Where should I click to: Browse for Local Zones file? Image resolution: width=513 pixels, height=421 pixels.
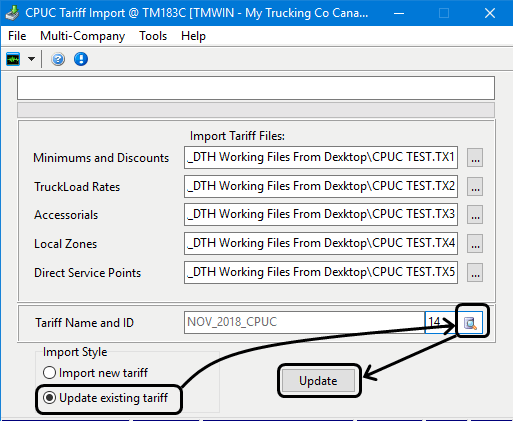[x=475, y=243]
